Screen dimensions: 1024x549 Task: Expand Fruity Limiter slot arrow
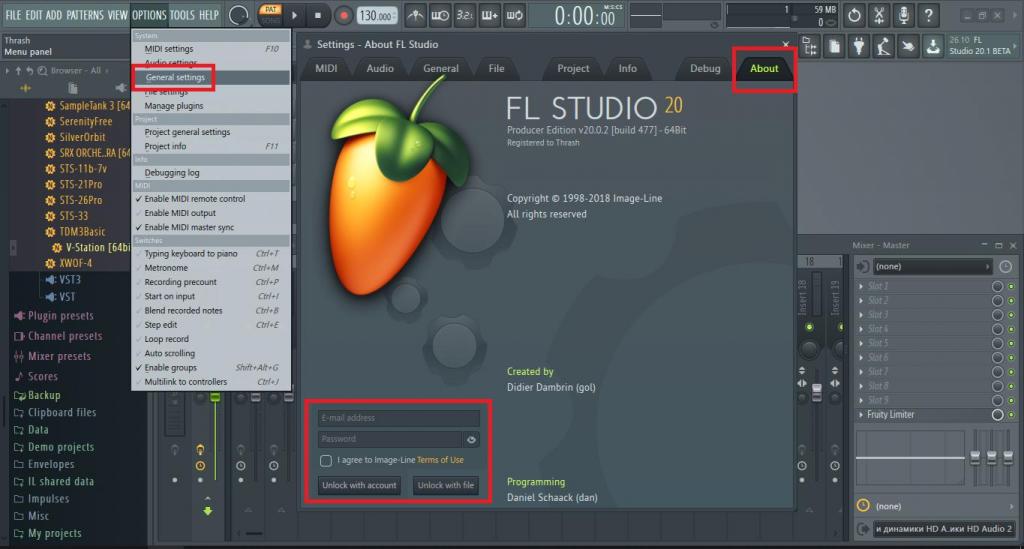coord(861,415)
